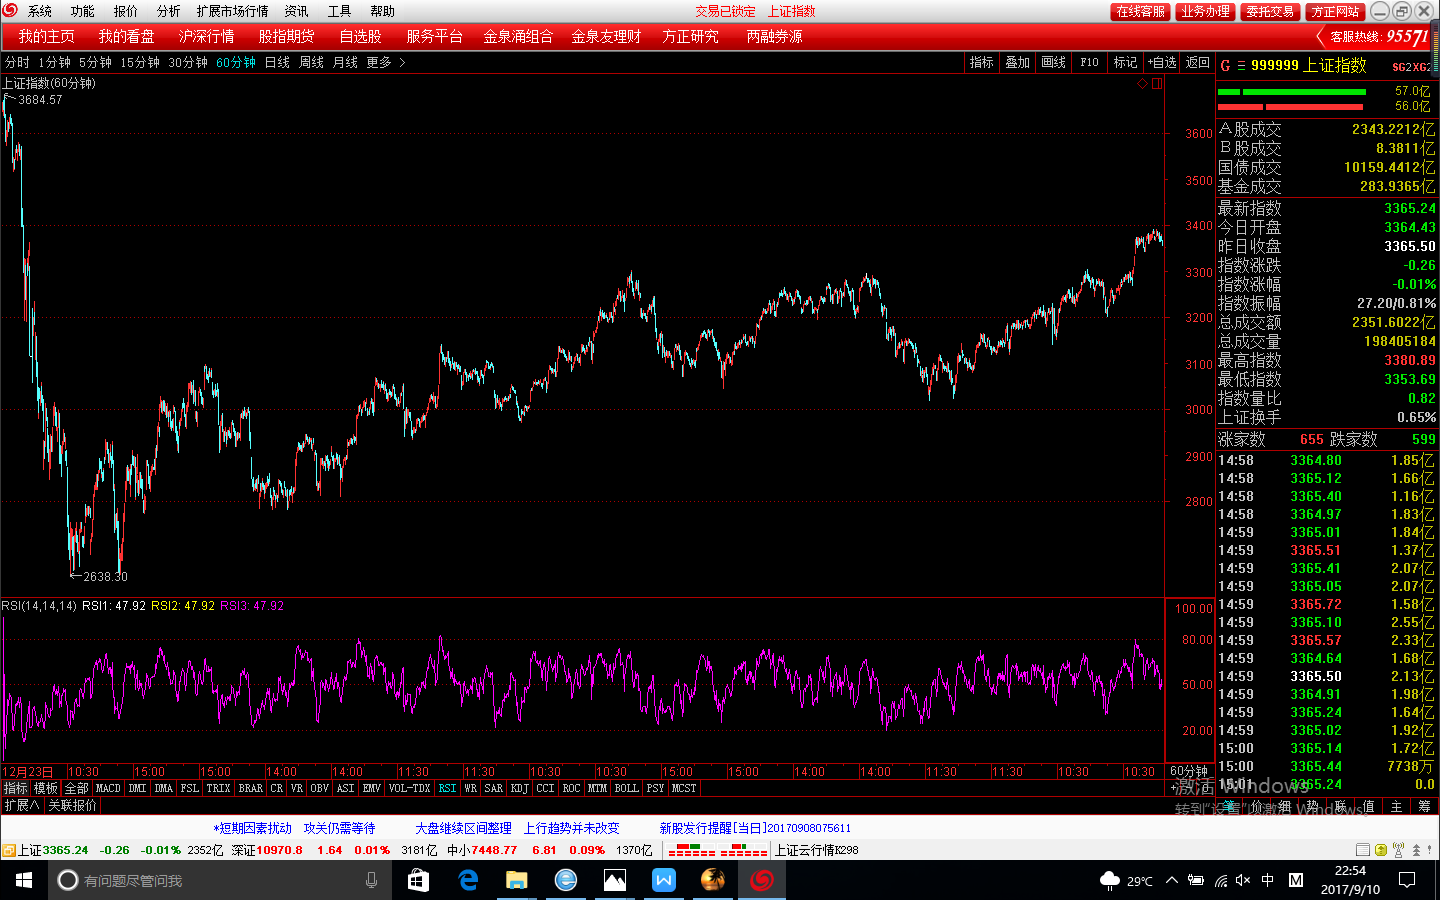Image resolution: width=1440 pixels, height=900 pixels.
Task: Select the VOL-TDX indicator
Action: click(x=409, y=789)
